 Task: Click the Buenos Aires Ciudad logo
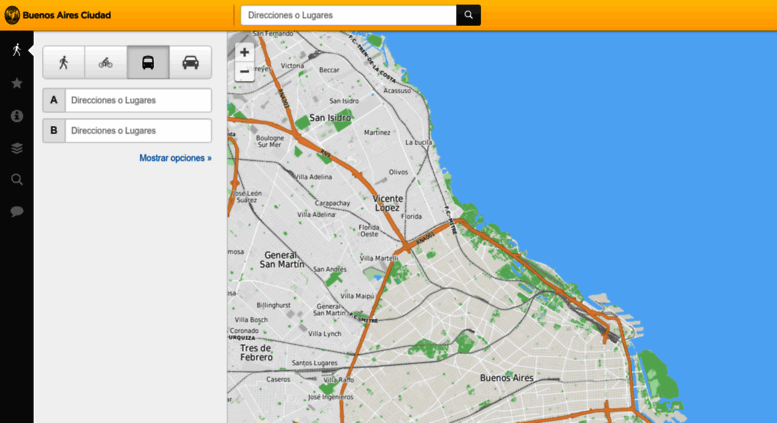58,15
